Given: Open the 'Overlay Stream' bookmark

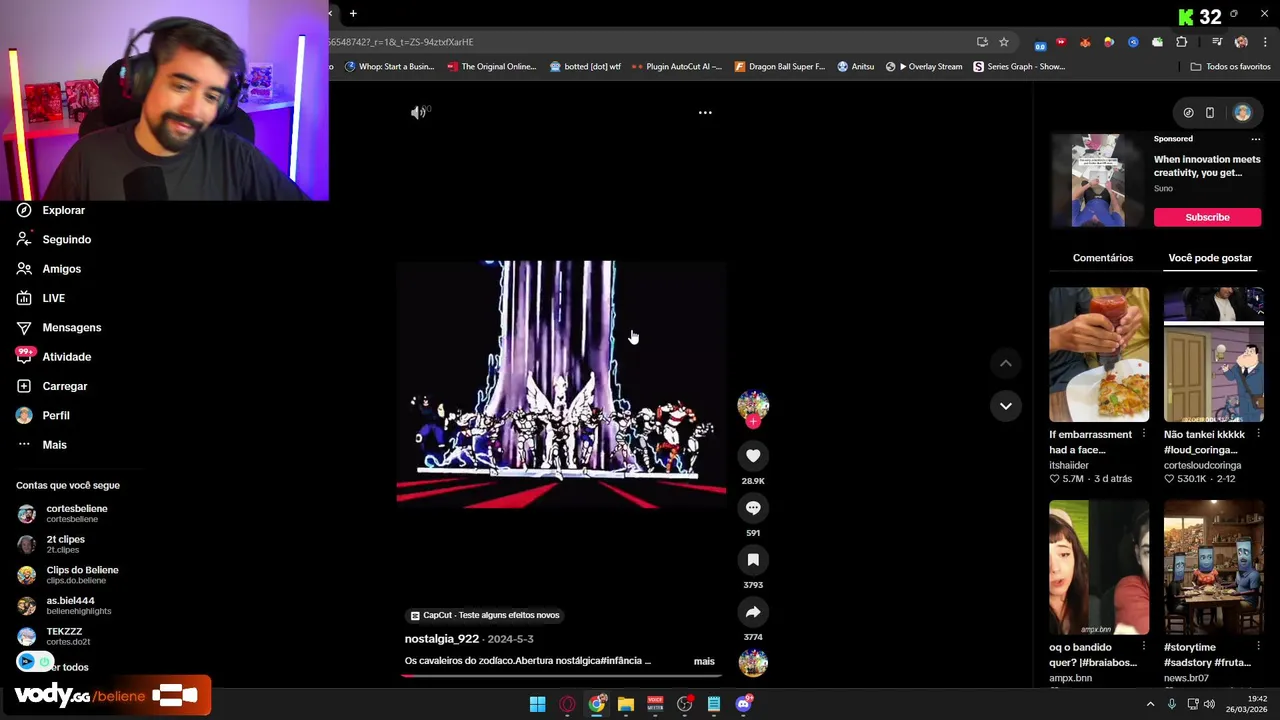Looking at the screenshot, I should coord(924,67).
